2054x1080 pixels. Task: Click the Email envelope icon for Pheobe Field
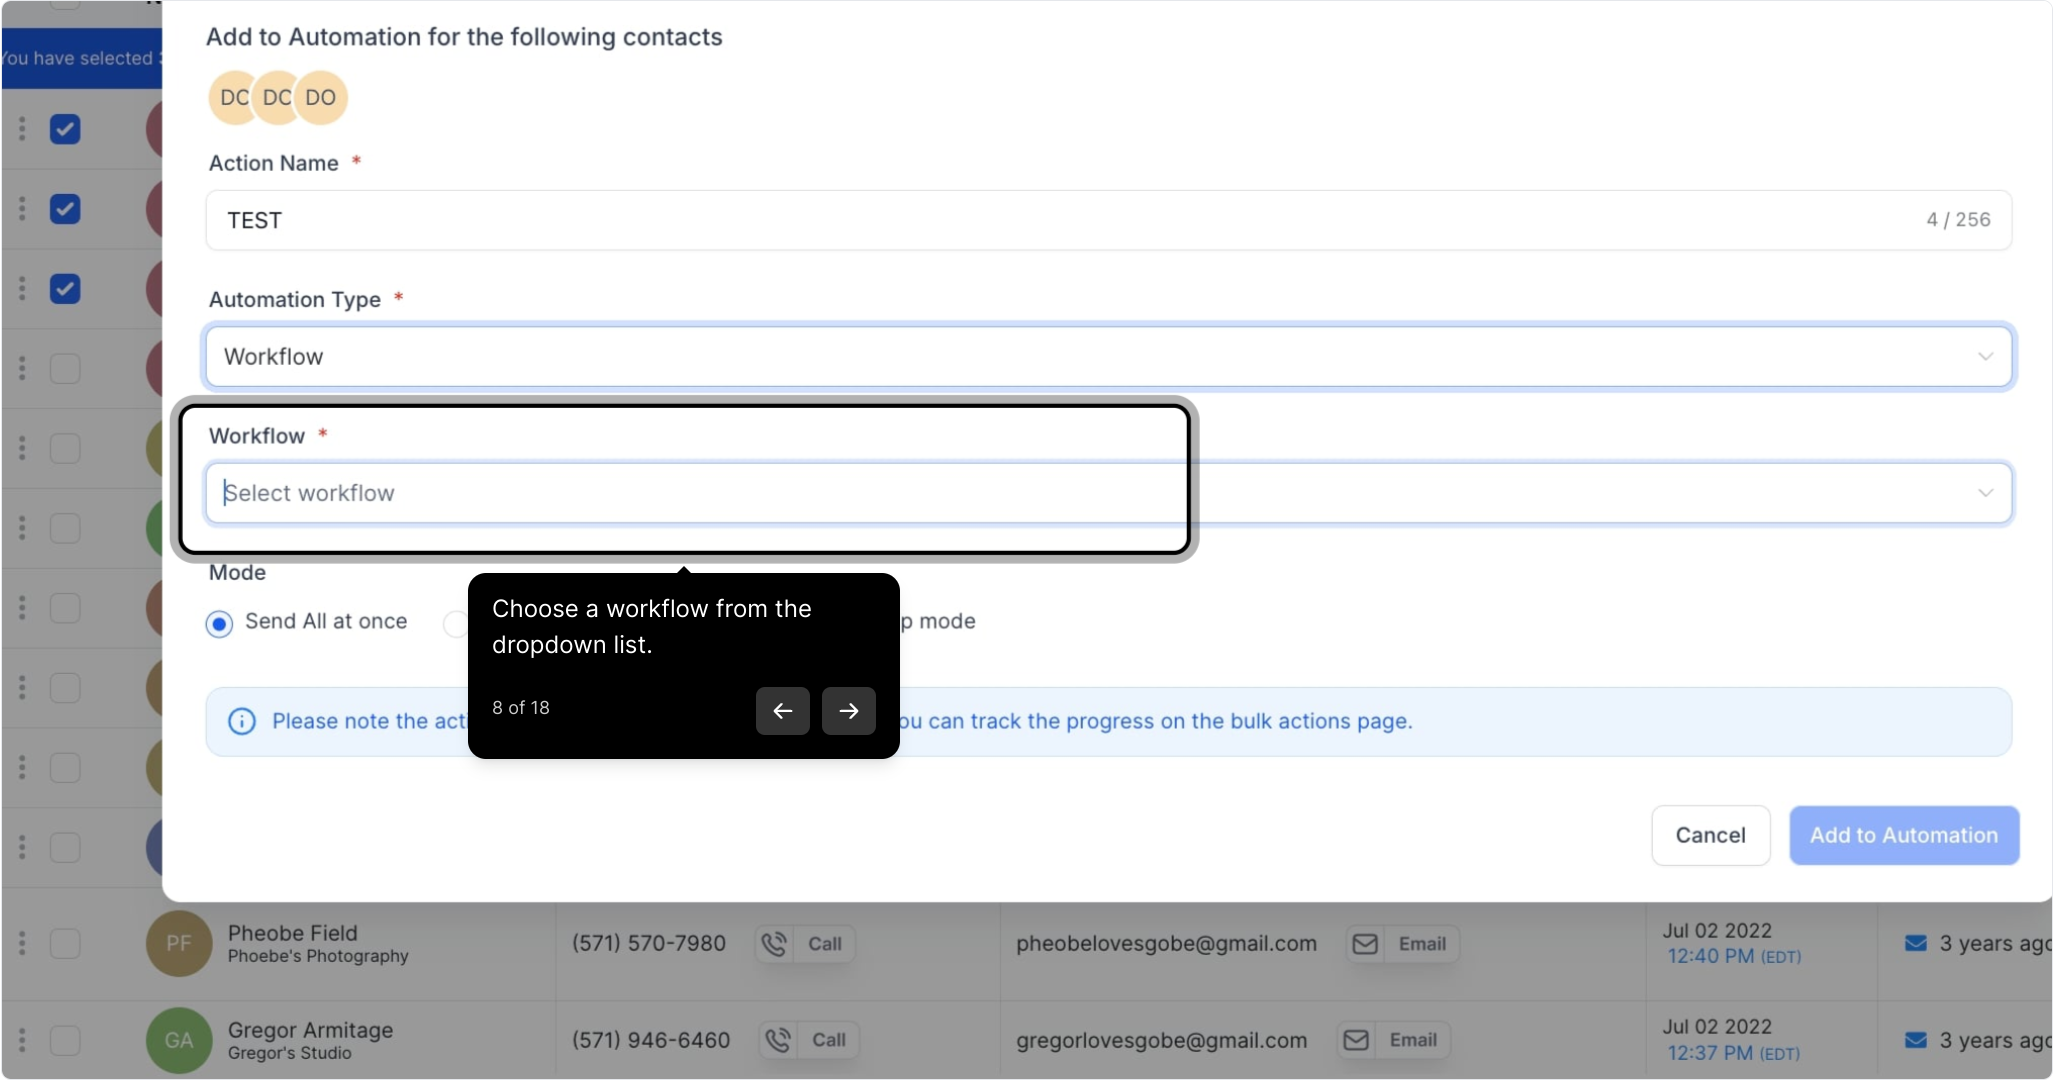1365,944
